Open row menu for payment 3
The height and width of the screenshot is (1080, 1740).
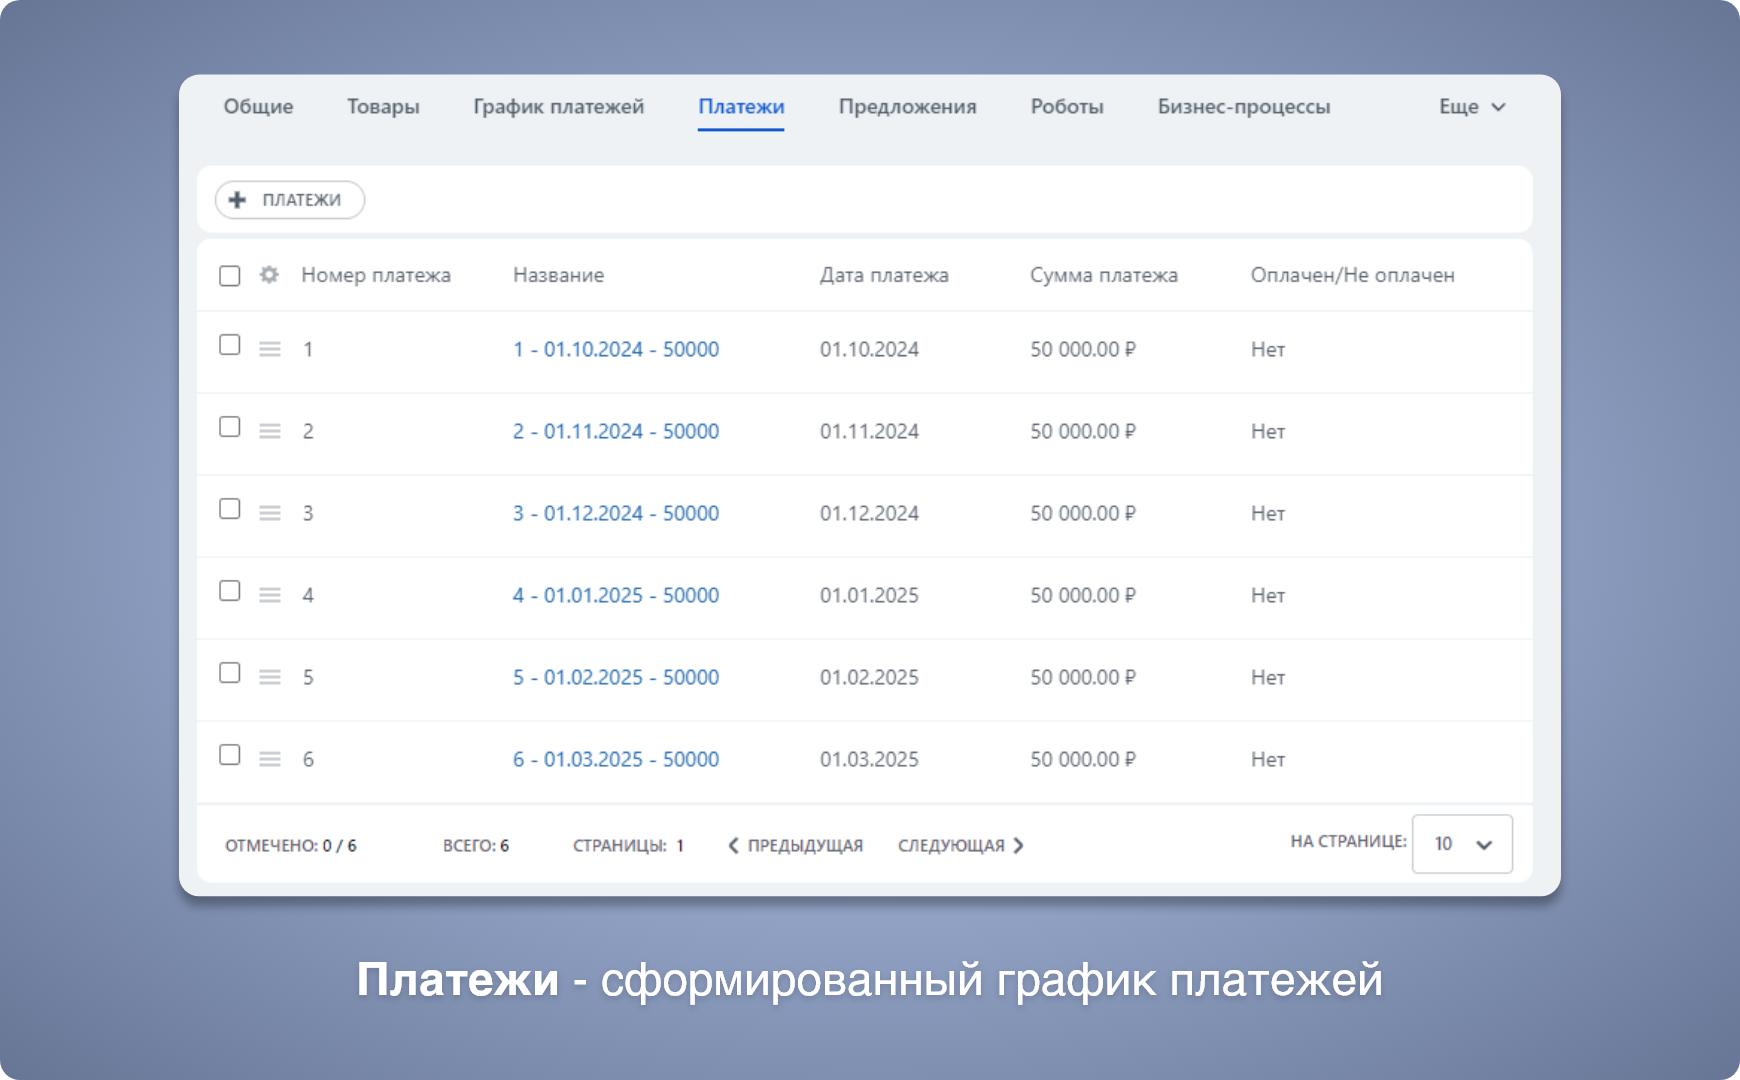coord(270,513)
